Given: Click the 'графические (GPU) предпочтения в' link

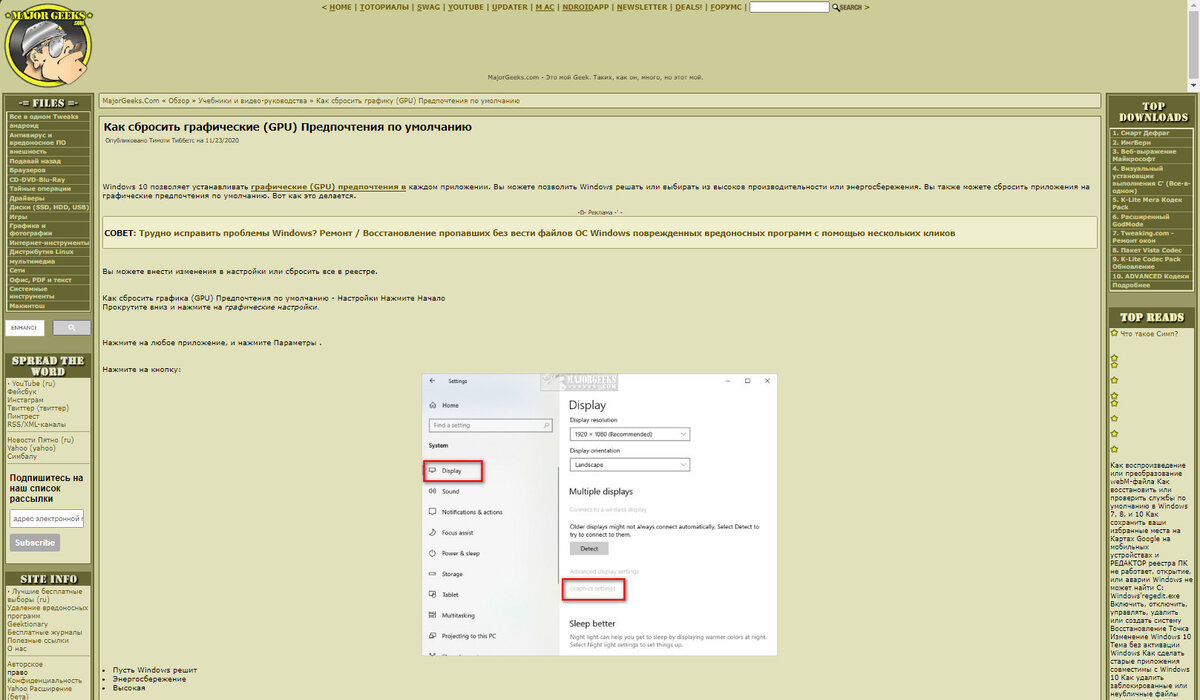Looking at the screenshot, I should click(x=328, y=186).
